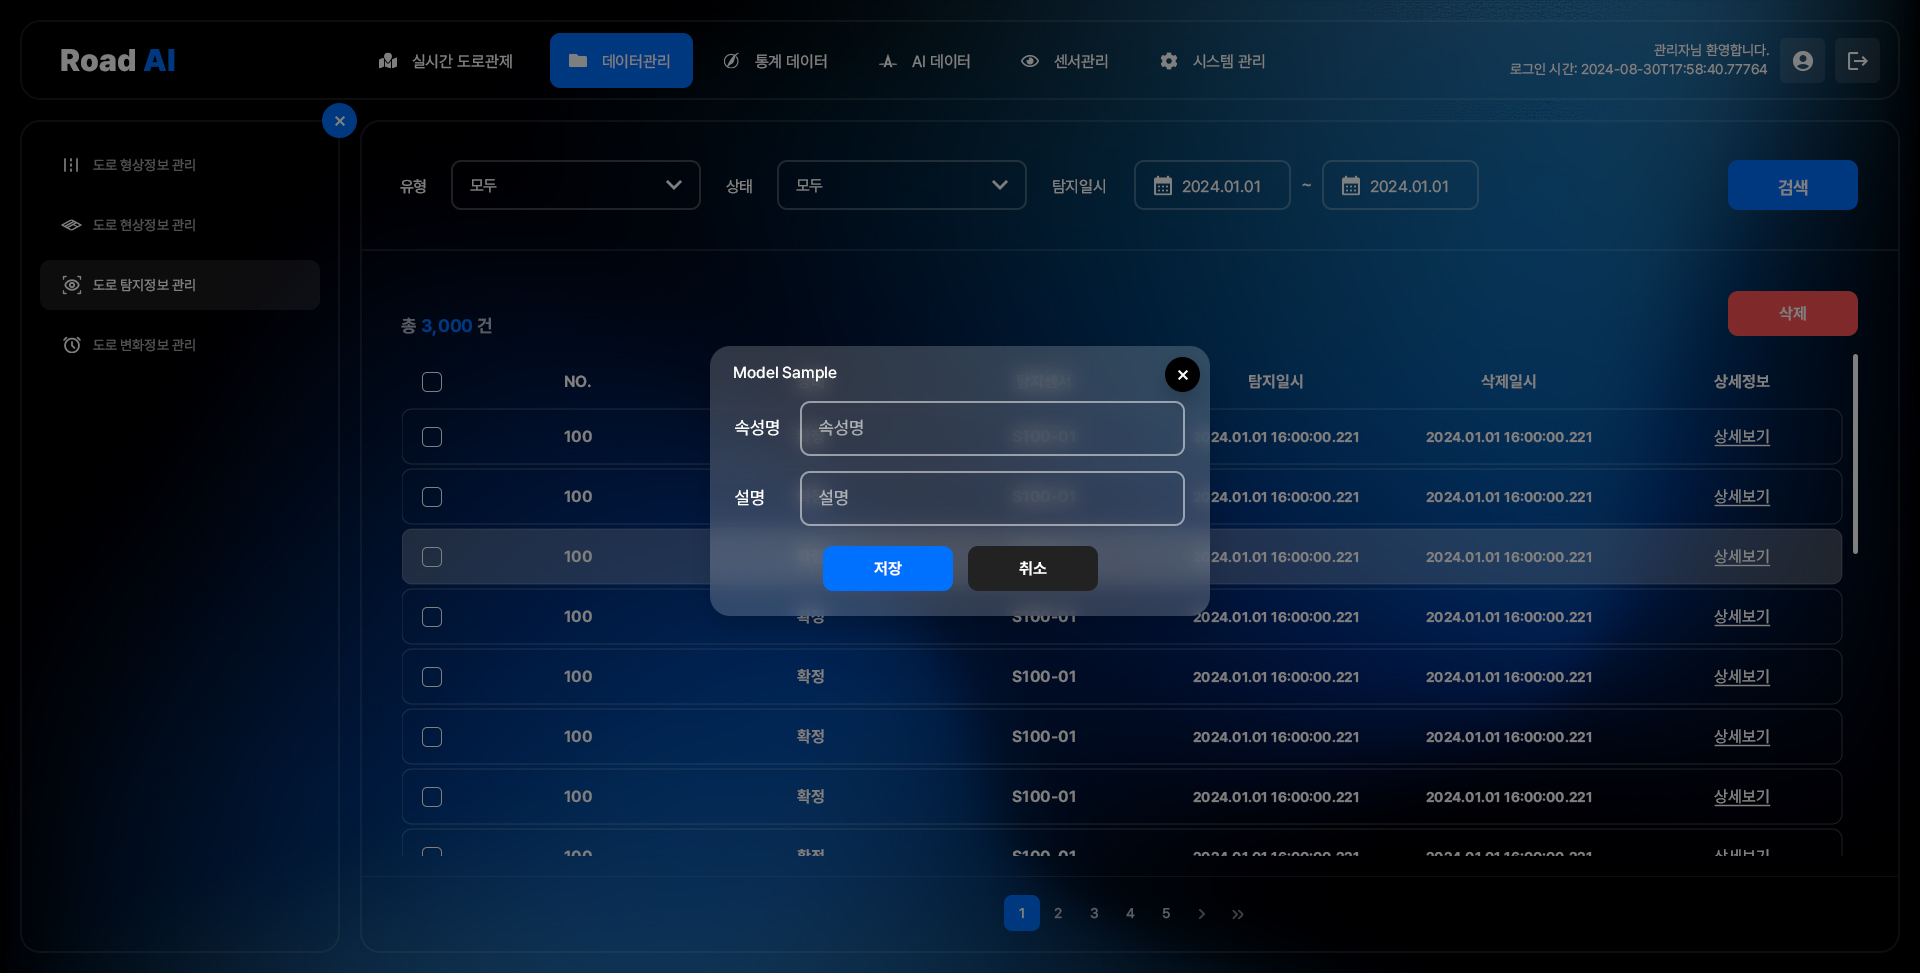1920x973 pixels.
Task: Open 도로 변화정보 관리 in sidebar
Action: 180,345
